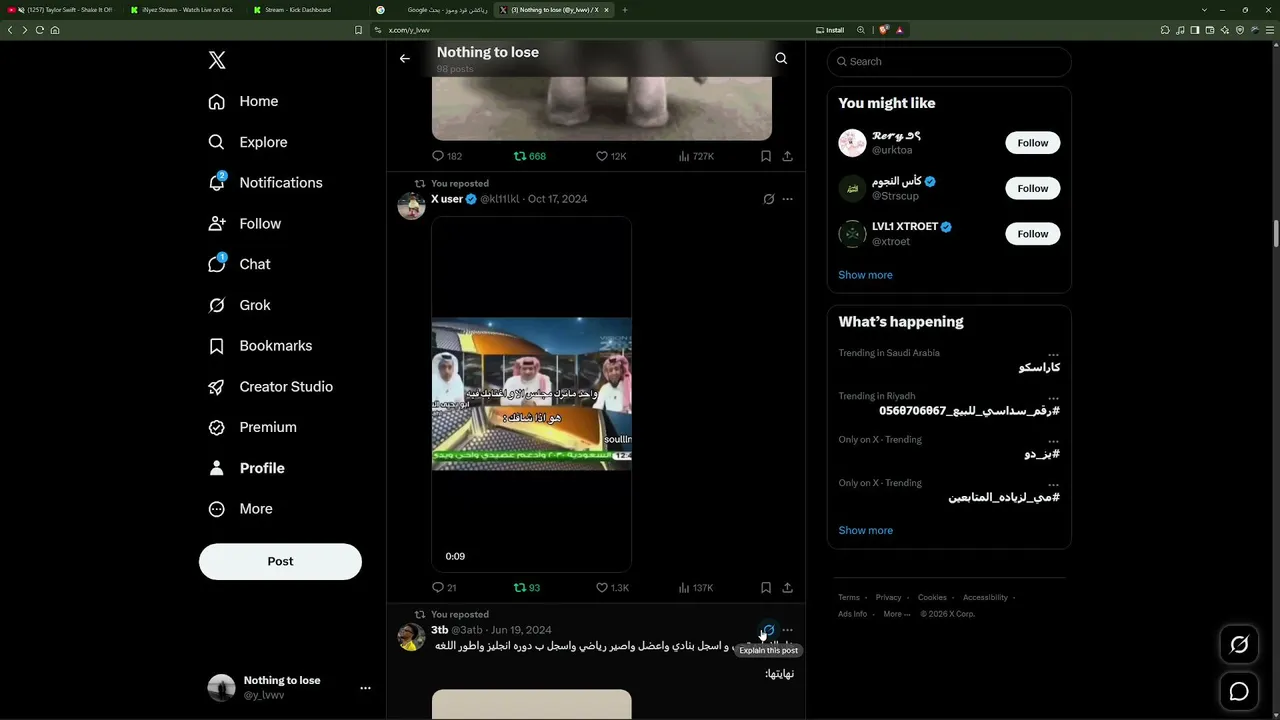Open Creator Studio

click(270, 387)
